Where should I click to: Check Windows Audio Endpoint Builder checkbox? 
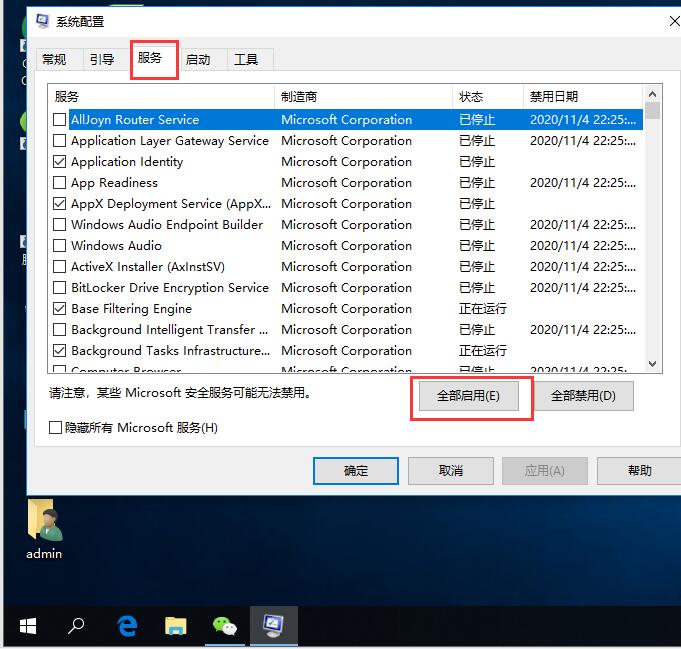click(60, 225)
